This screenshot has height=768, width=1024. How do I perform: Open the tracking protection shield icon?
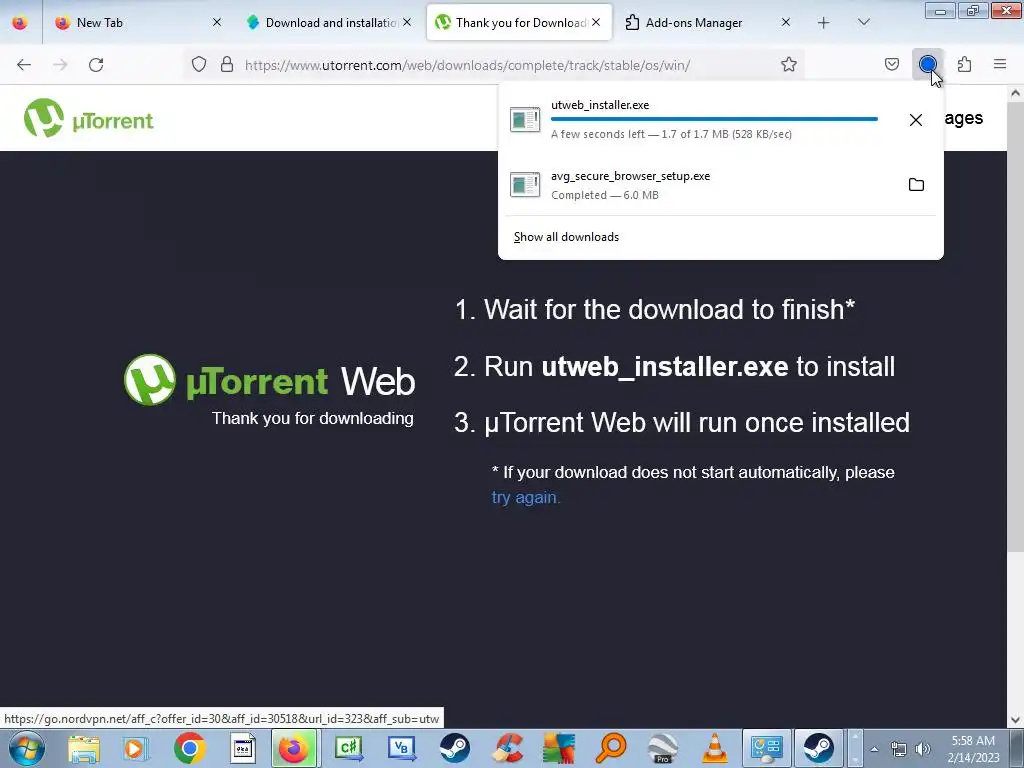click(199, 64)
